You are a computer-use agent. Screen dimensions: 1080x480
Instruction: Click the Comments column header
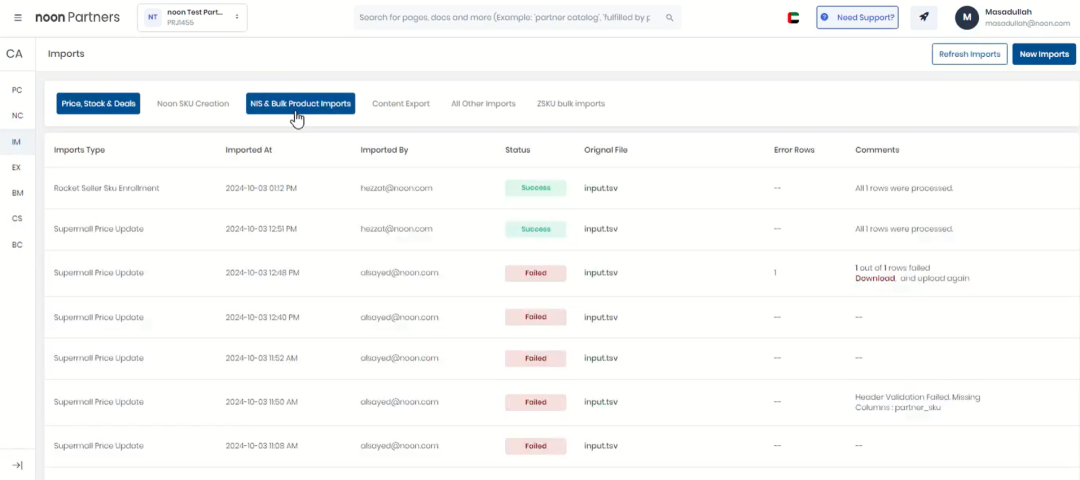tap(877, 150)
